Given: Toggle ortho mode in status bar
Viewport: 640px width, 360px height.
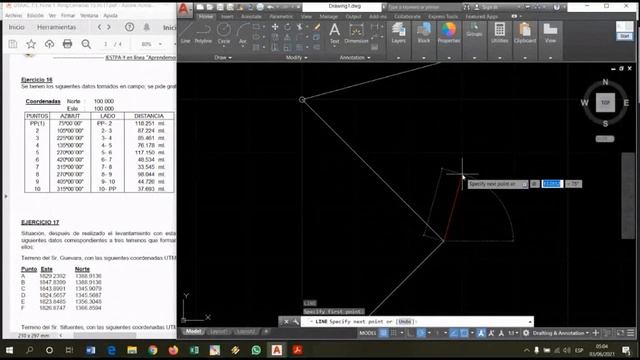Looking at the screenshot, I should tap(410, 333).
